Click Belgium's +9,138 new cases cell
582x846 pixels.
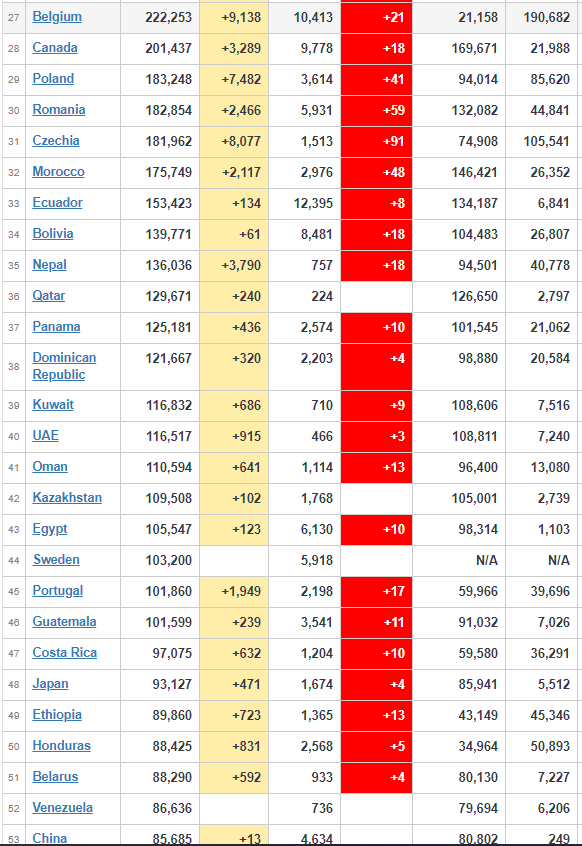point(234,17)
